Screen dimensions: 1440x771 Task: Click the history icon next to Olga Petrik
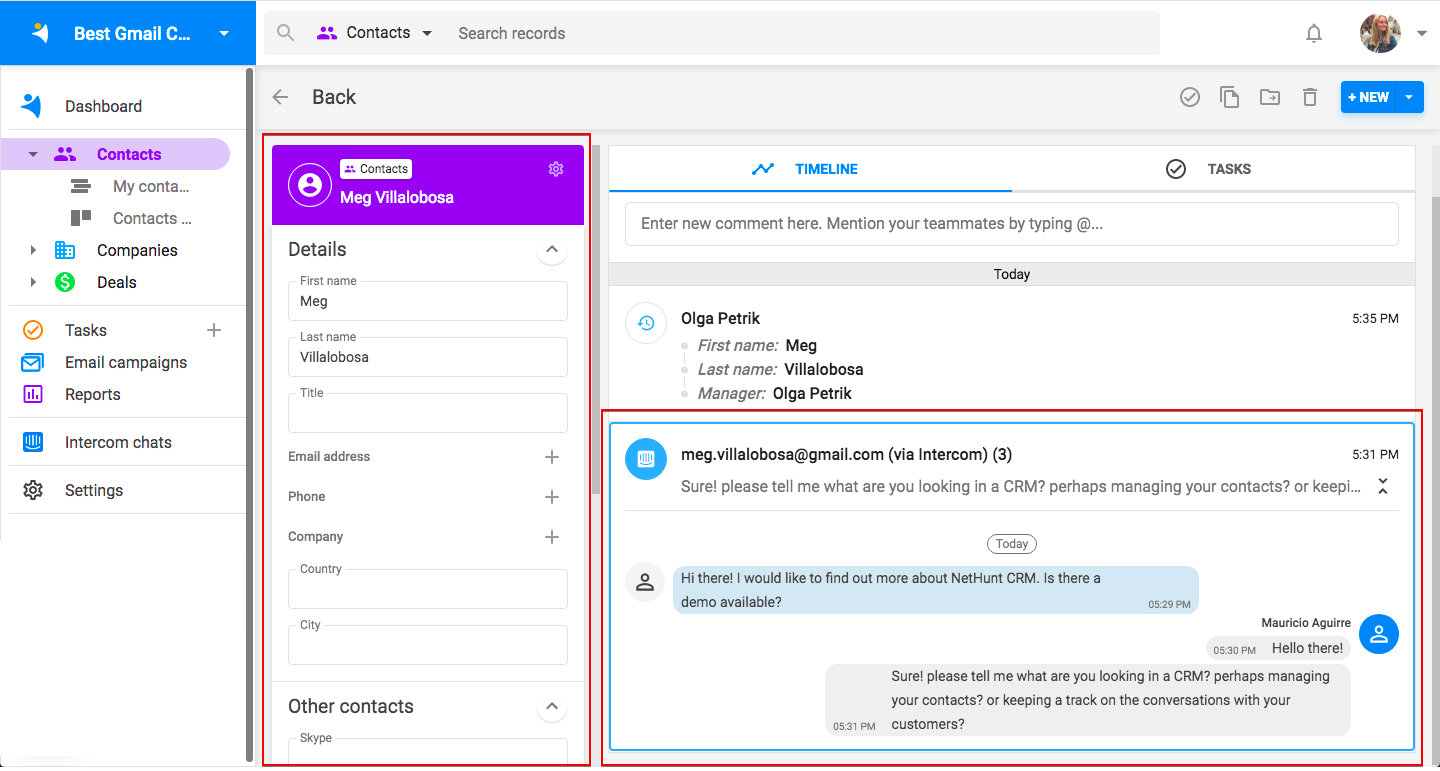(x=646, y=323)
